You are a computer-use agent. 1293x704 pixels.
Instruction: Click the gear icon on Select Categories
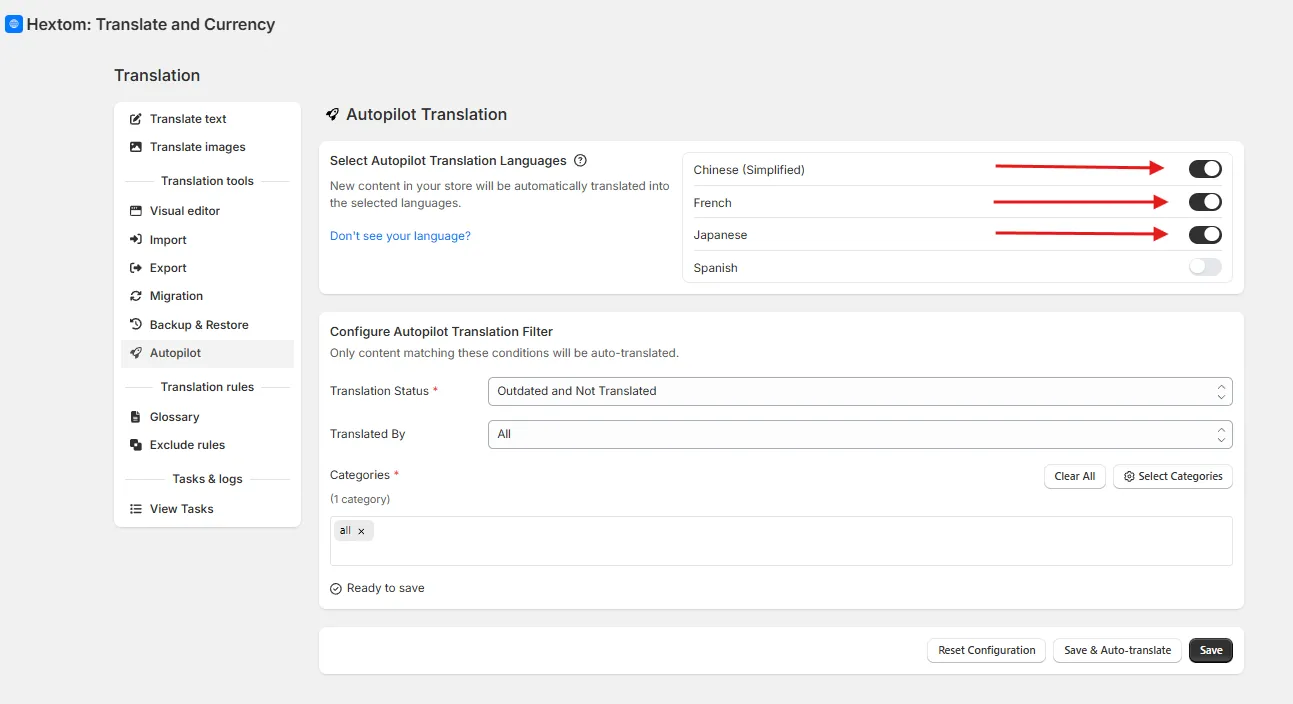click(x=1129, y=477)
